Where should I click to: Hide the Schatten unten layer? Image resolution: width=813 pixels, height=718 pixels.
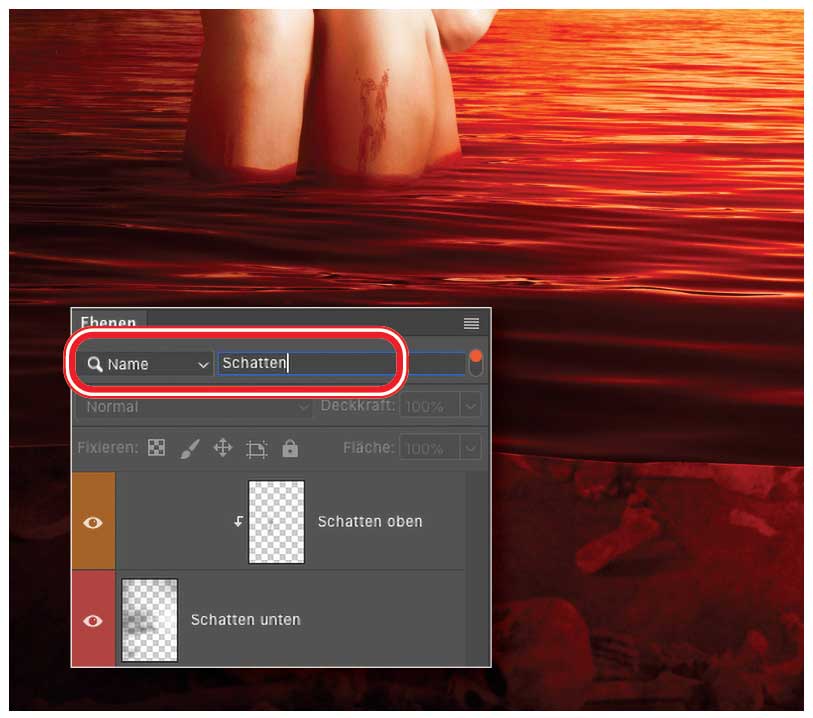click(x=93, y=621)
